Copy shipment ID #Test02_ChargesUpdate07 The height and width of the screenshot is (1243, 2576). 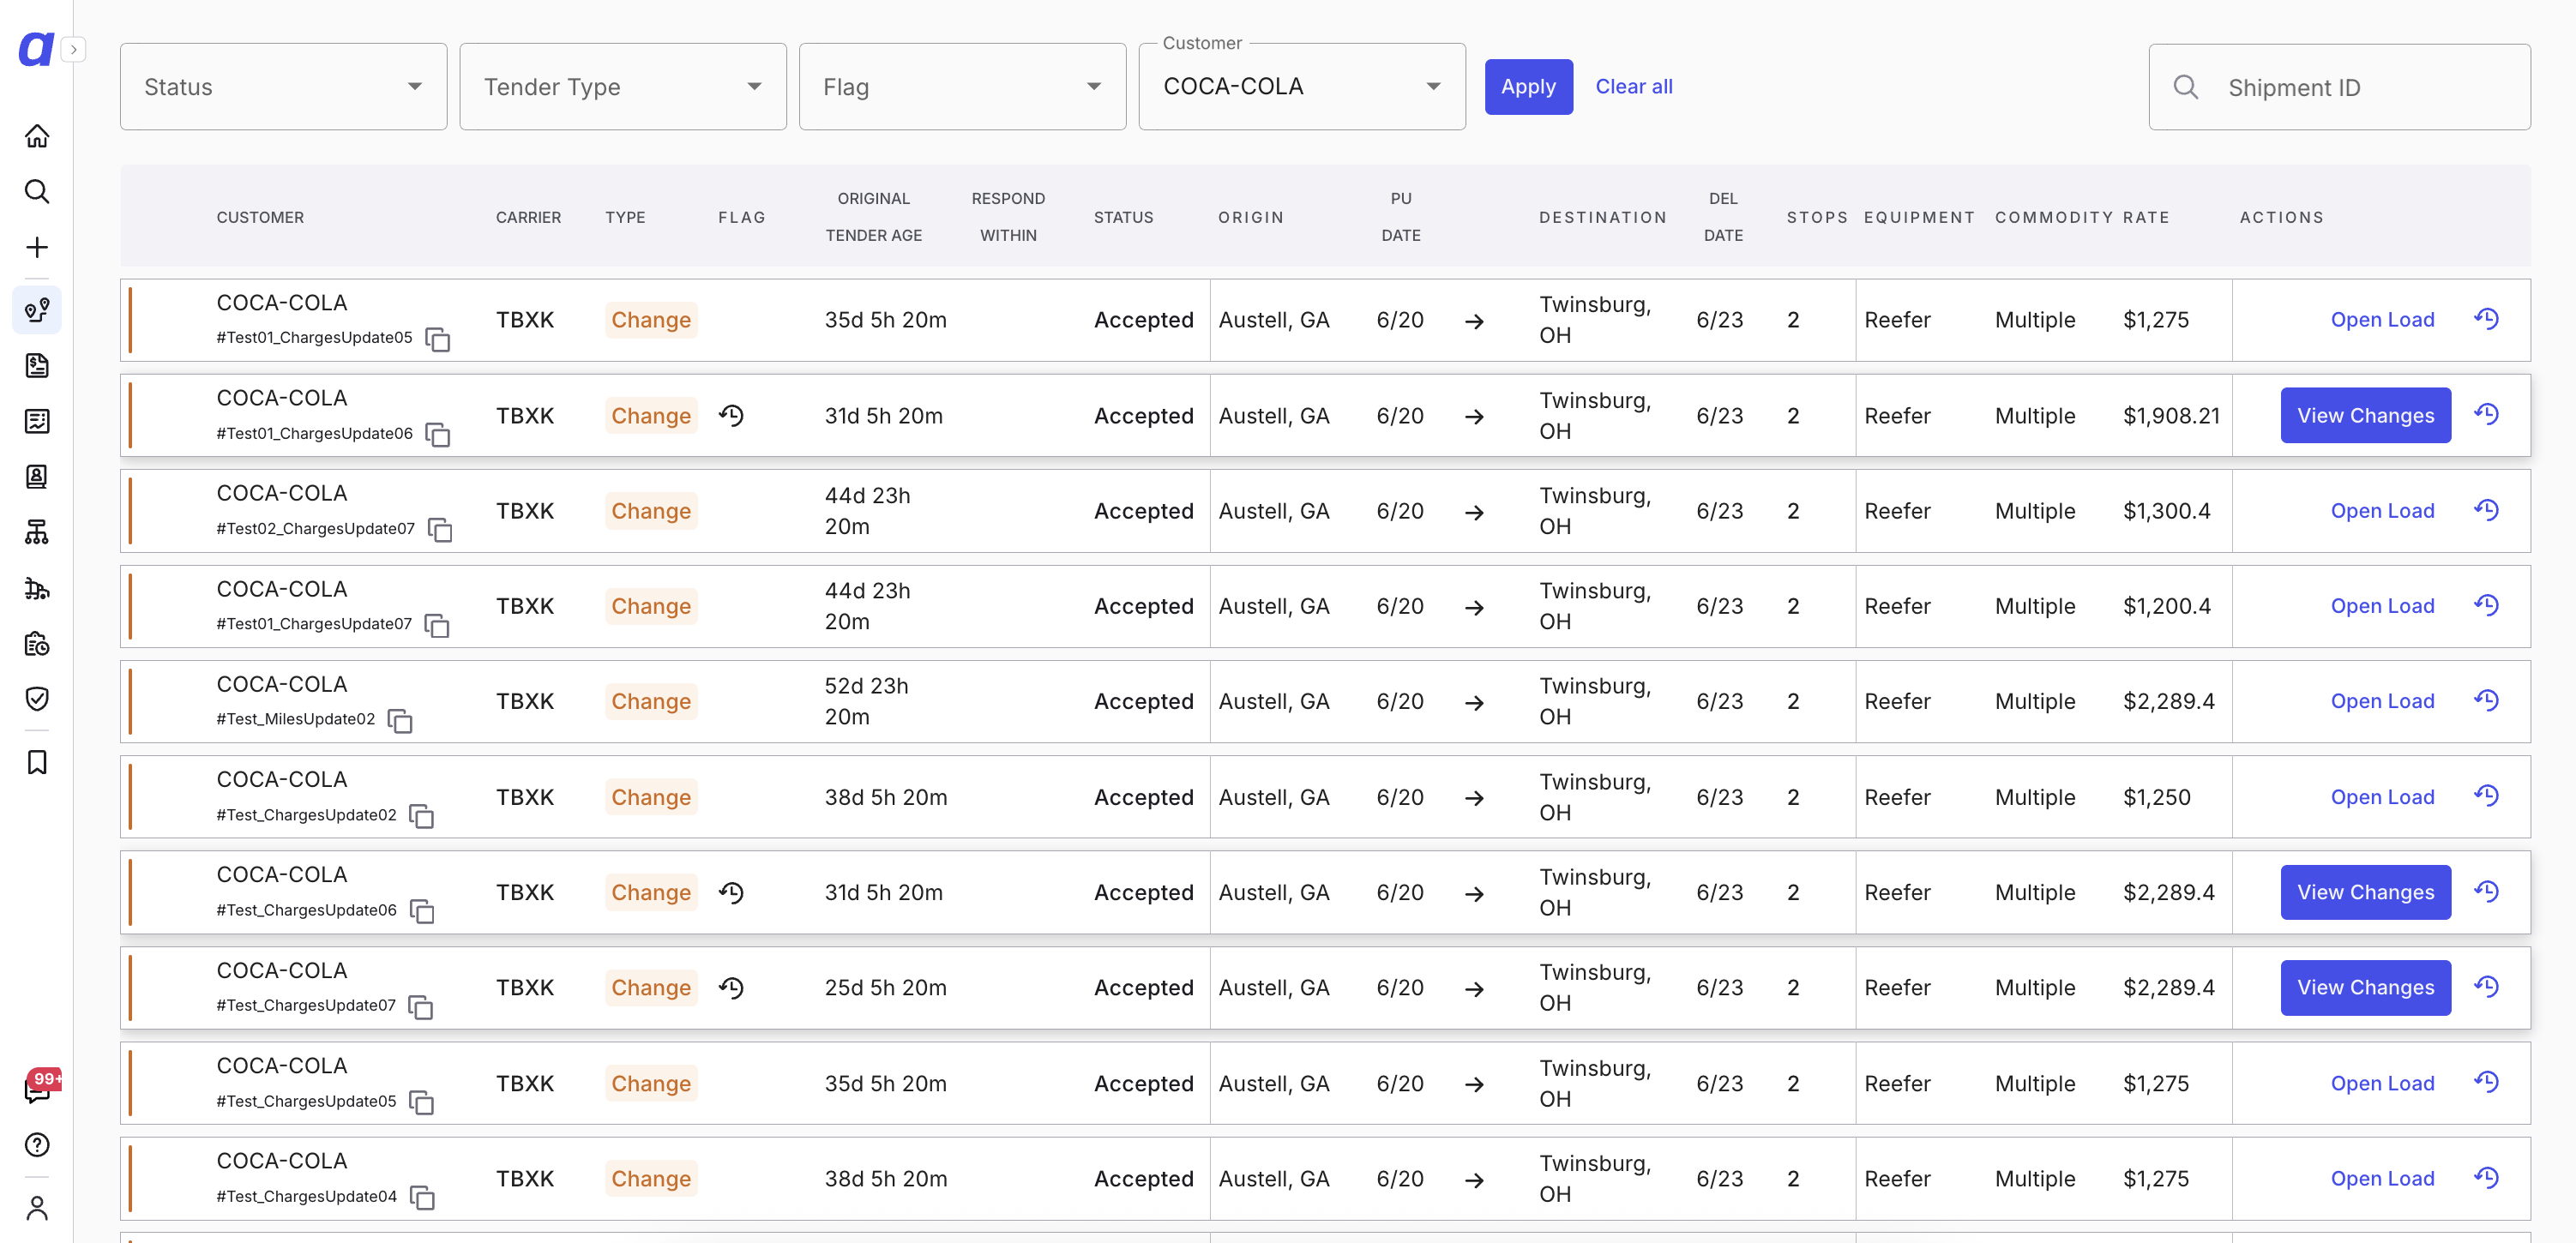[x=440, y=530]
